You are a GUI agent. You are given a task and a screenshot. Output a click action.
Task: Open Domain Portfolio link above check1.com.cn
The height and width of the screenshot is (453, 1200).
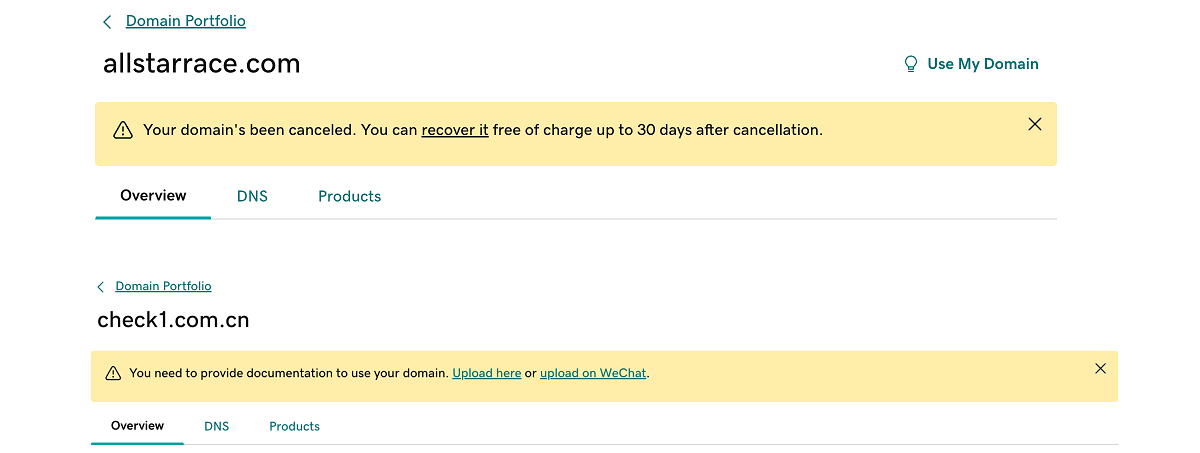pos(163,286)
